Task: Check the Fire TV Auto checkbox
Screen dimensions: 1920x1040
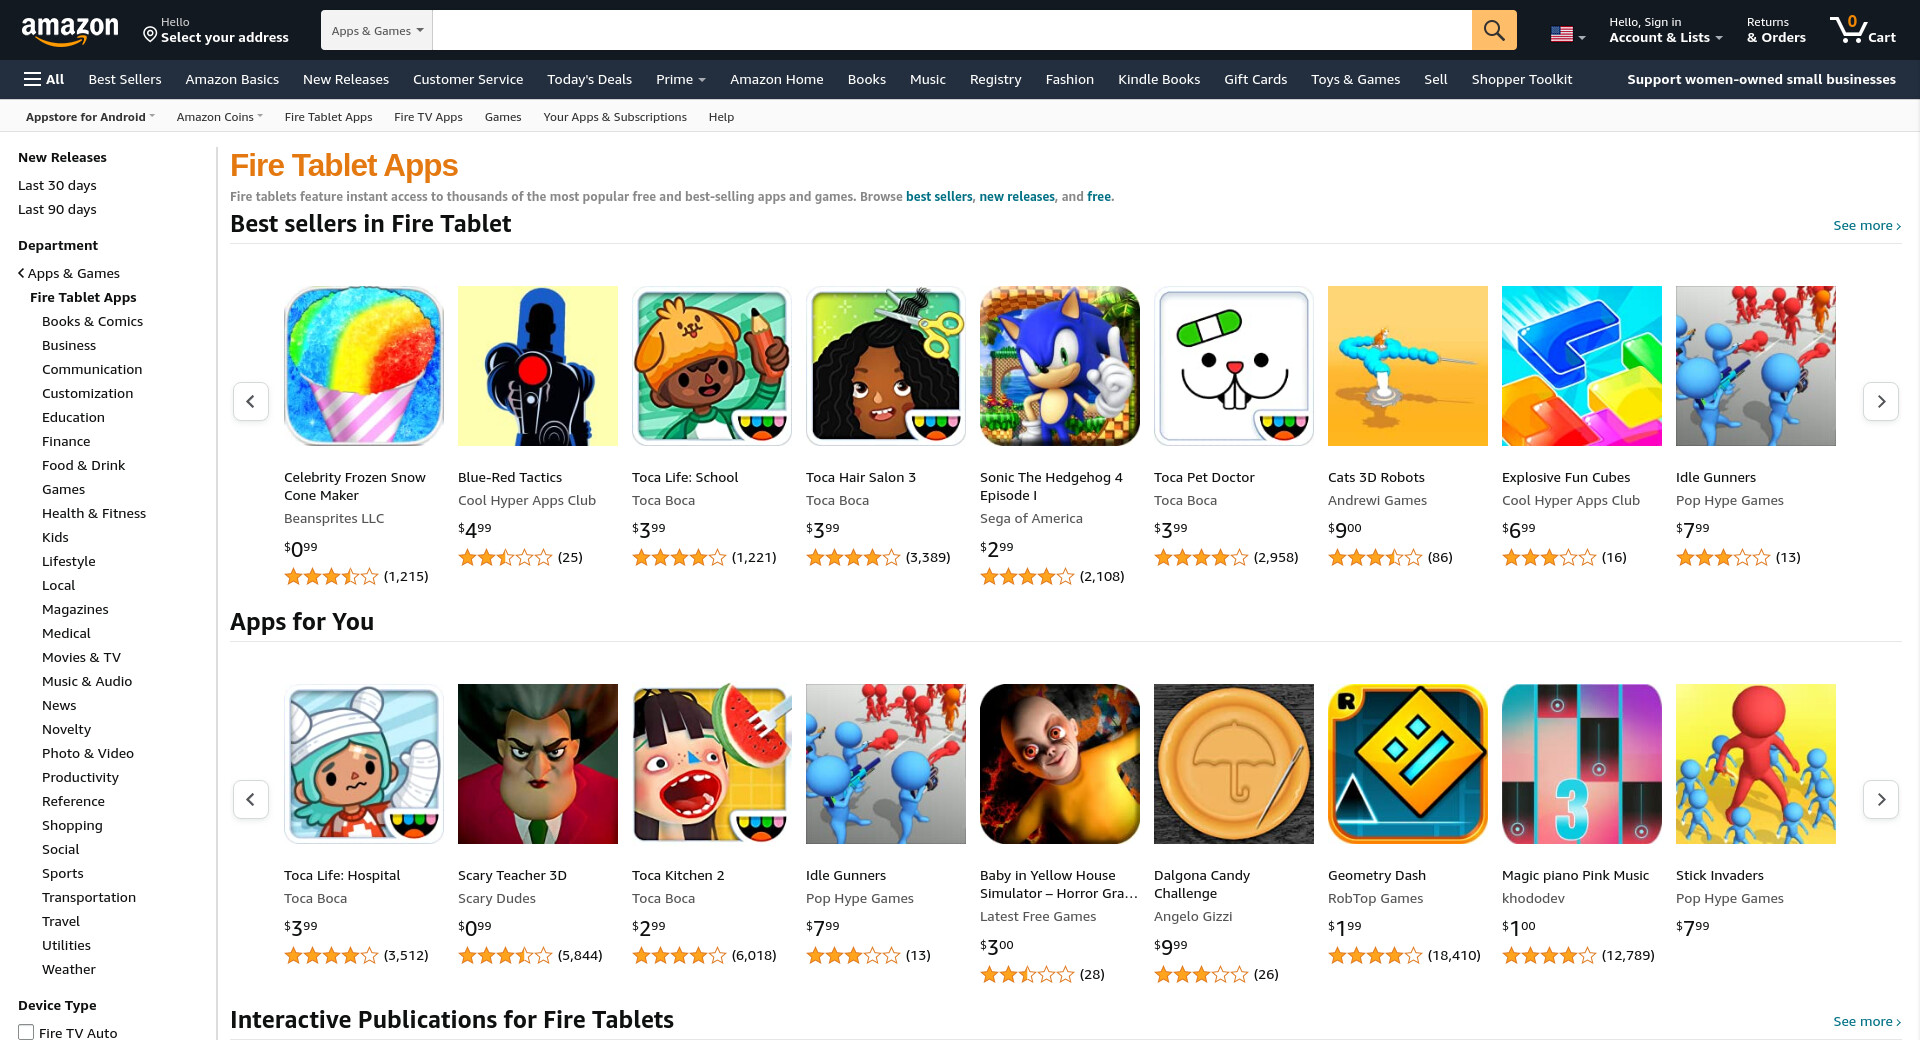Action: [x=26, y=1032]
